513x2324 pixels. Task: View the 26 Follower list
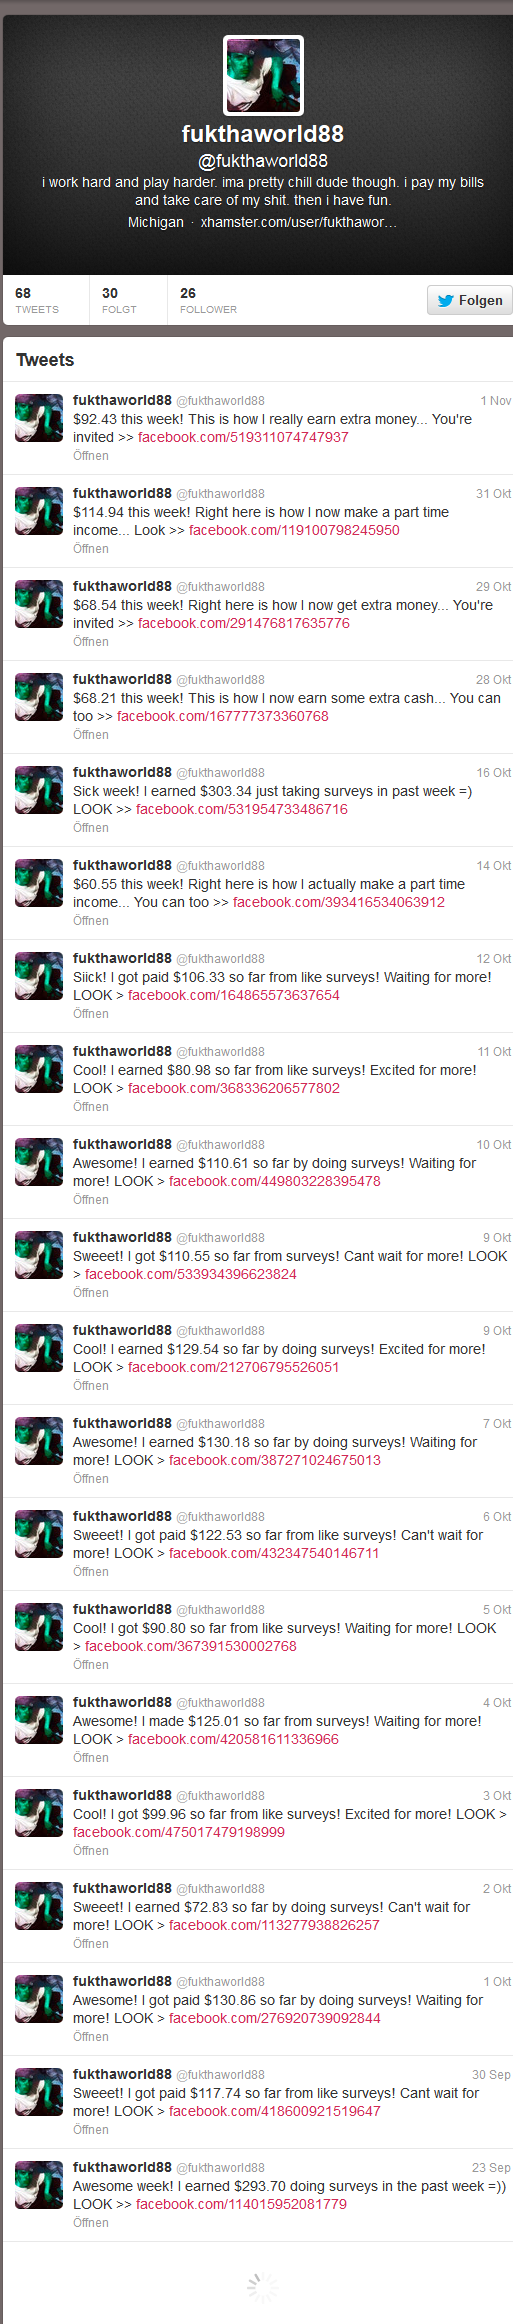tap(208, 300)
